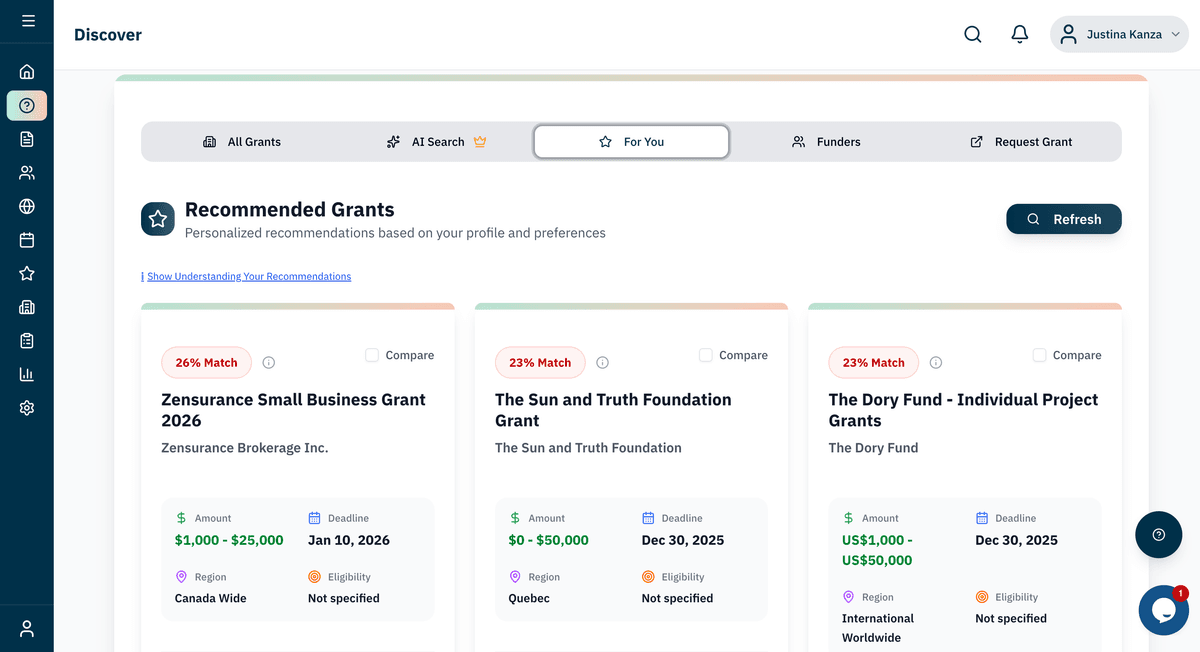Viewport: 1200px width, 652px height.
Task: Check Compare on The Dory Fund card
Action: coord(1039,355)
